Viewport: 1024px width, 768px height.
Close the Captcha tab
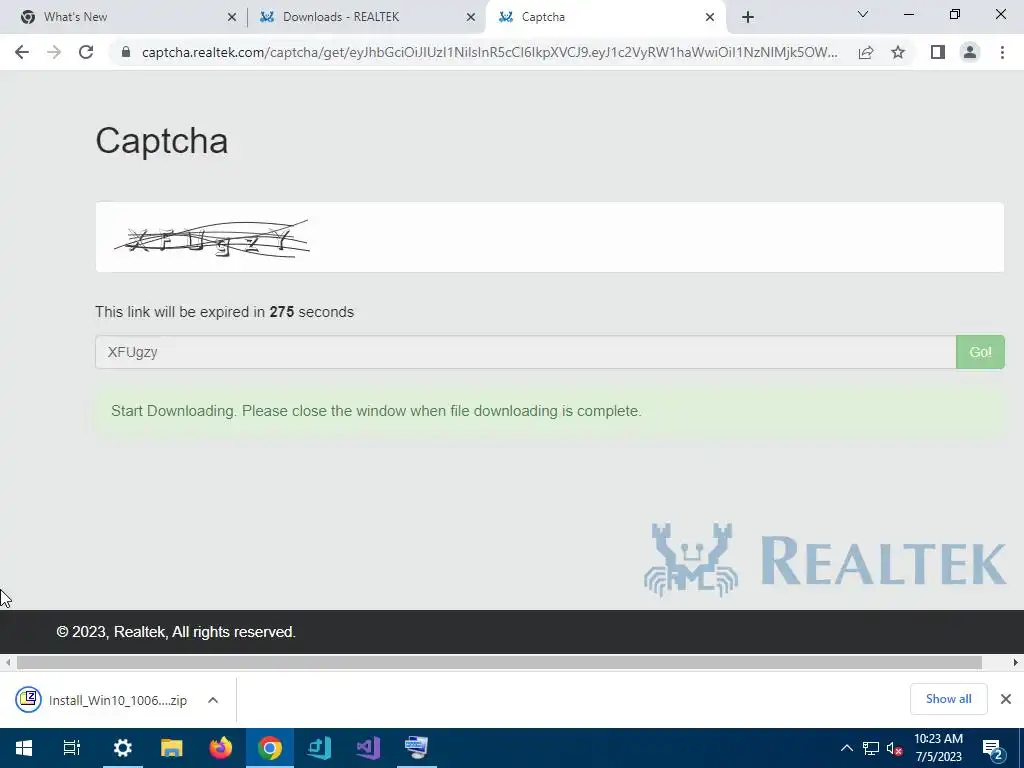pyautogui.click(x=710, y=17)
